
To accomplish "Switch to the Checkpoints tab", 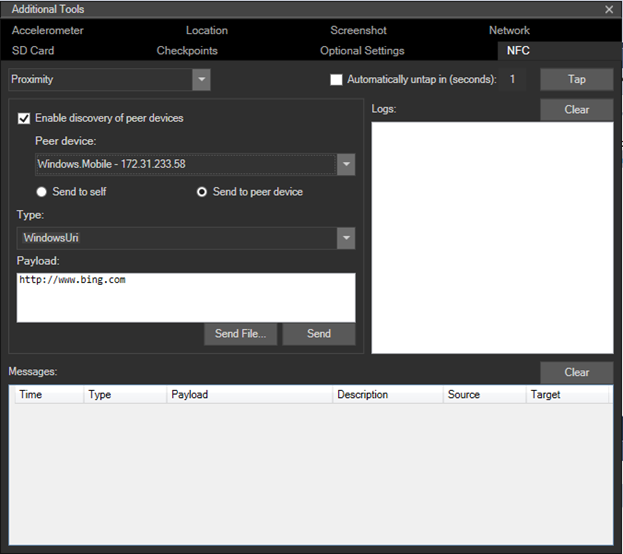I will click(187, 50).
